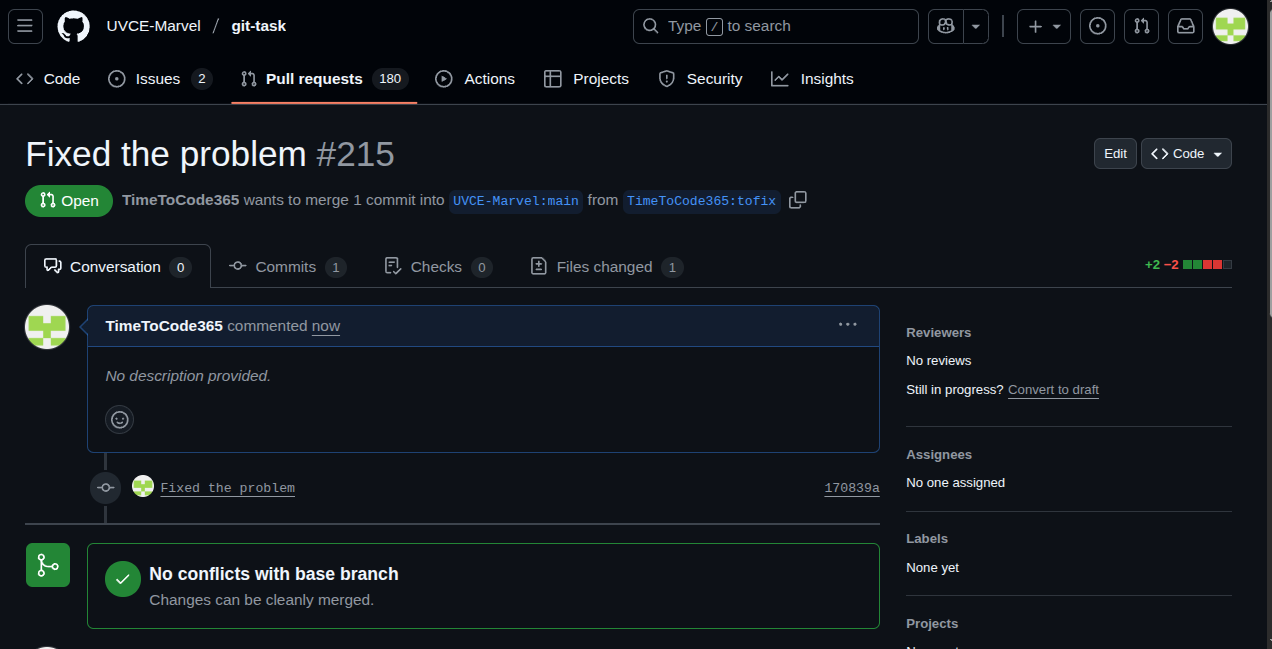1272x649 pixels.
Task: Switch to the Issues tab
Action: coord(159,79)
